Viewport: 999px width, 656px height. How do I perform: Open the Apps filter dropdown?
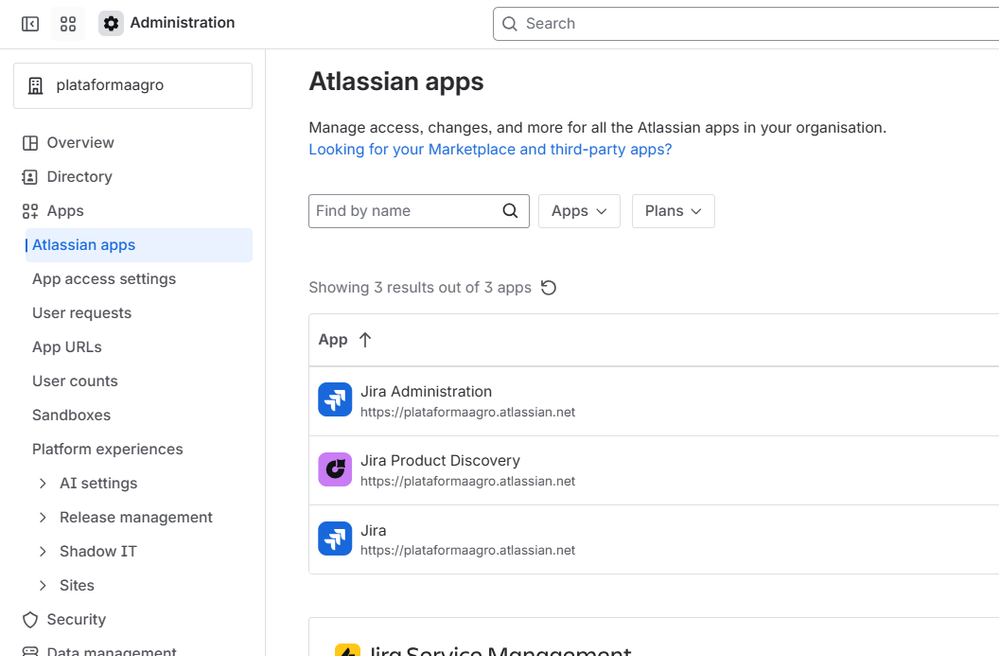(x=579, y=211)
